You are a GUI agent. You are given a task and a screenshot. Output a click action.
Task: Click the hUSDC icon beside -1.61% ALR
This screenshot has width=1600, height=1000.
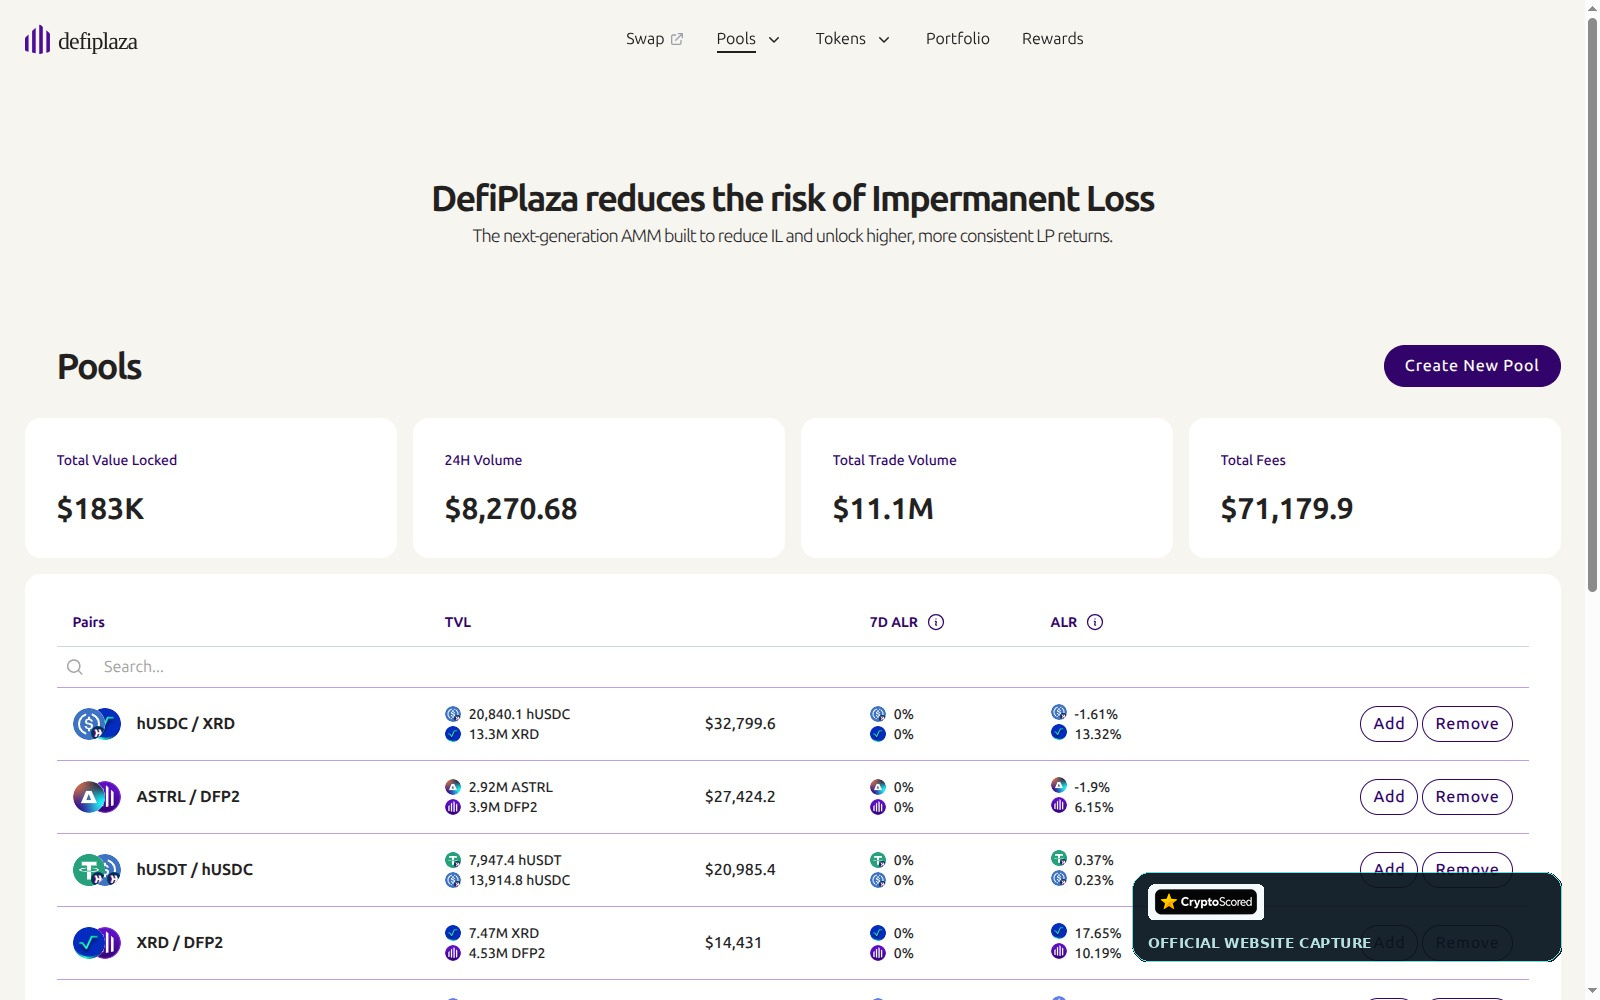tap(1059, 712)
